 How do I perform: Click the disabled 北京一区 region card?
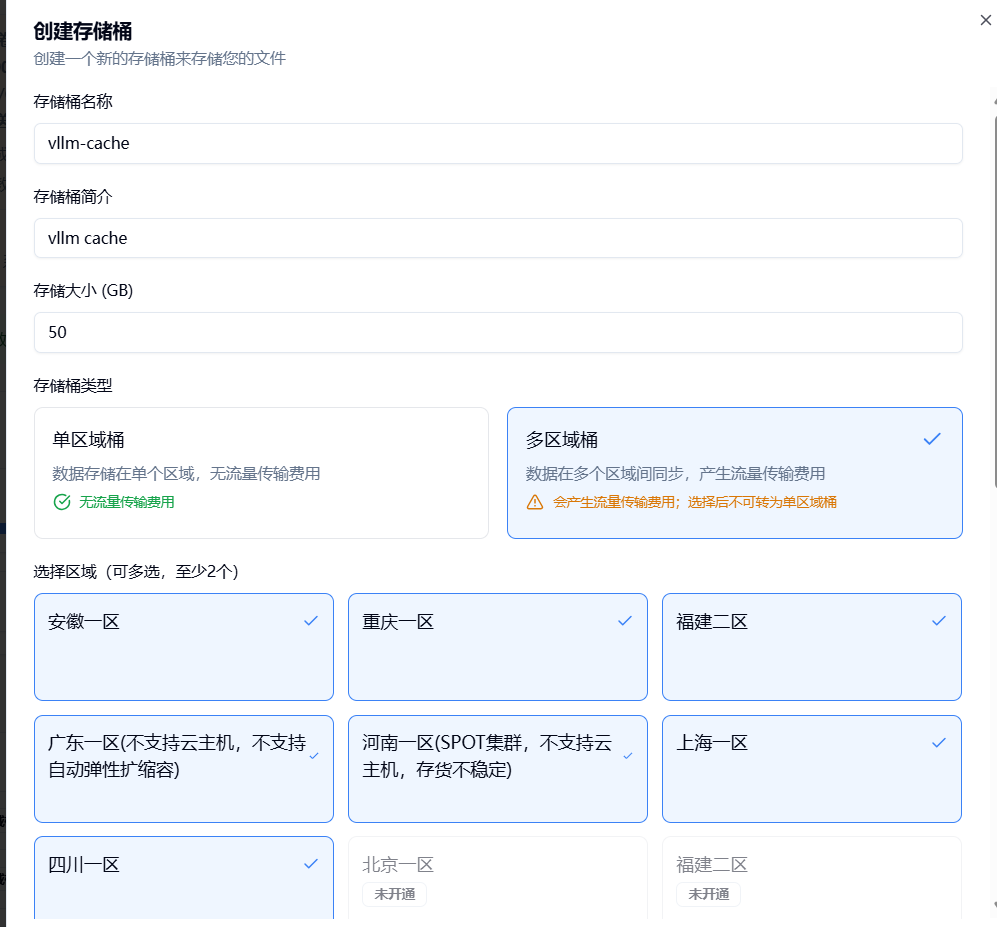tap(497, 876)
